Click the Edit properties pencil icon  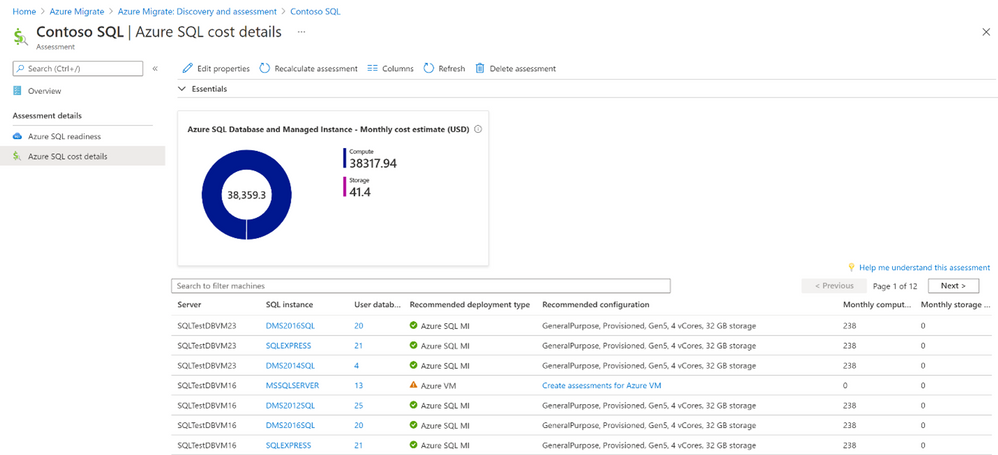pyautogui.click(x=187, y=68)
